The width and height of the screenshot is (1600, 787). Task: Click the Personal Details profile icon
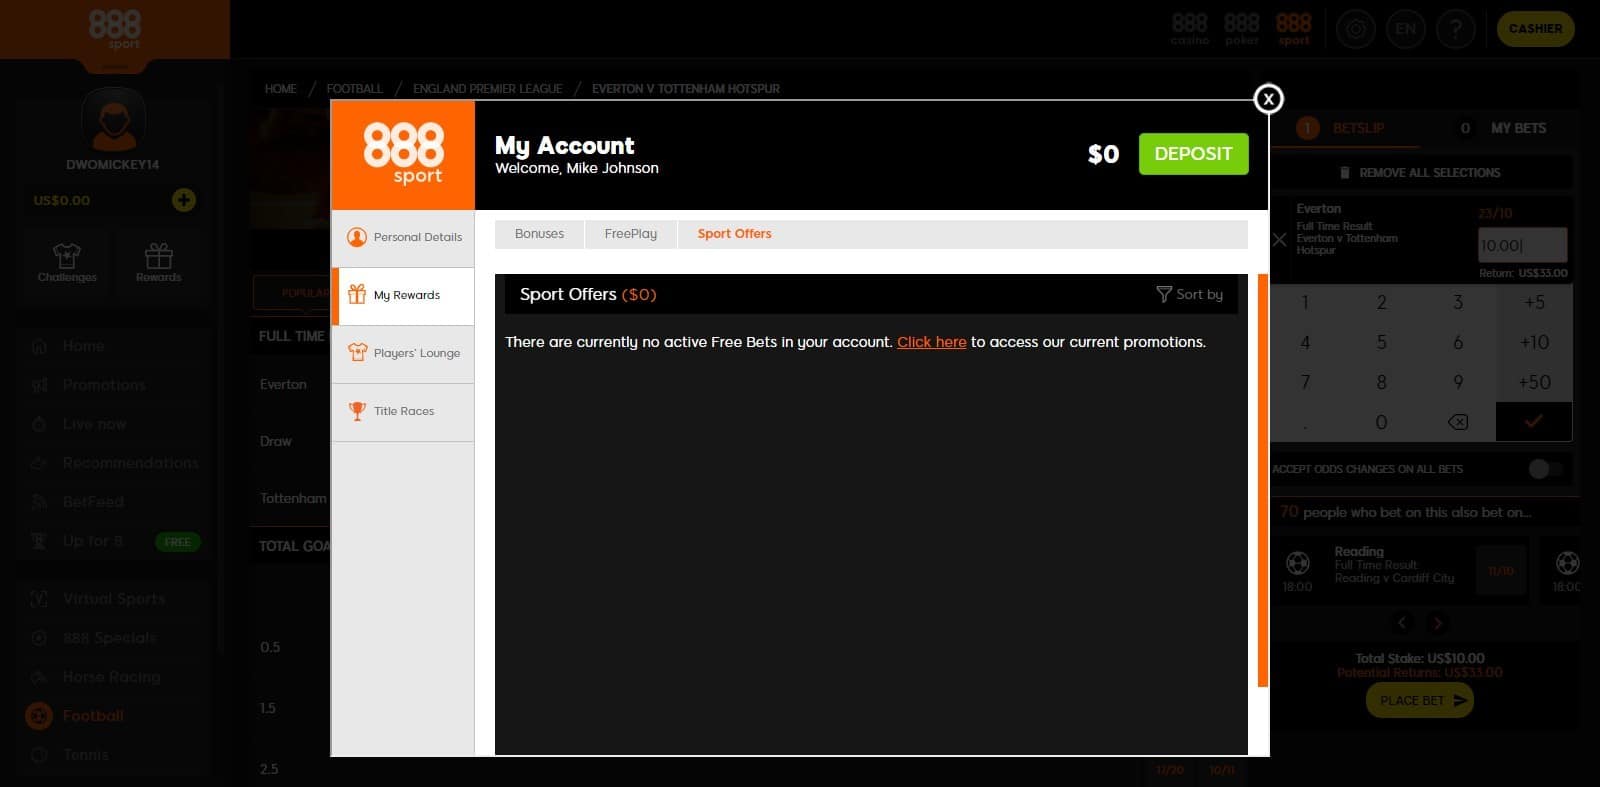pyautogui.click(x=356, y=237)
